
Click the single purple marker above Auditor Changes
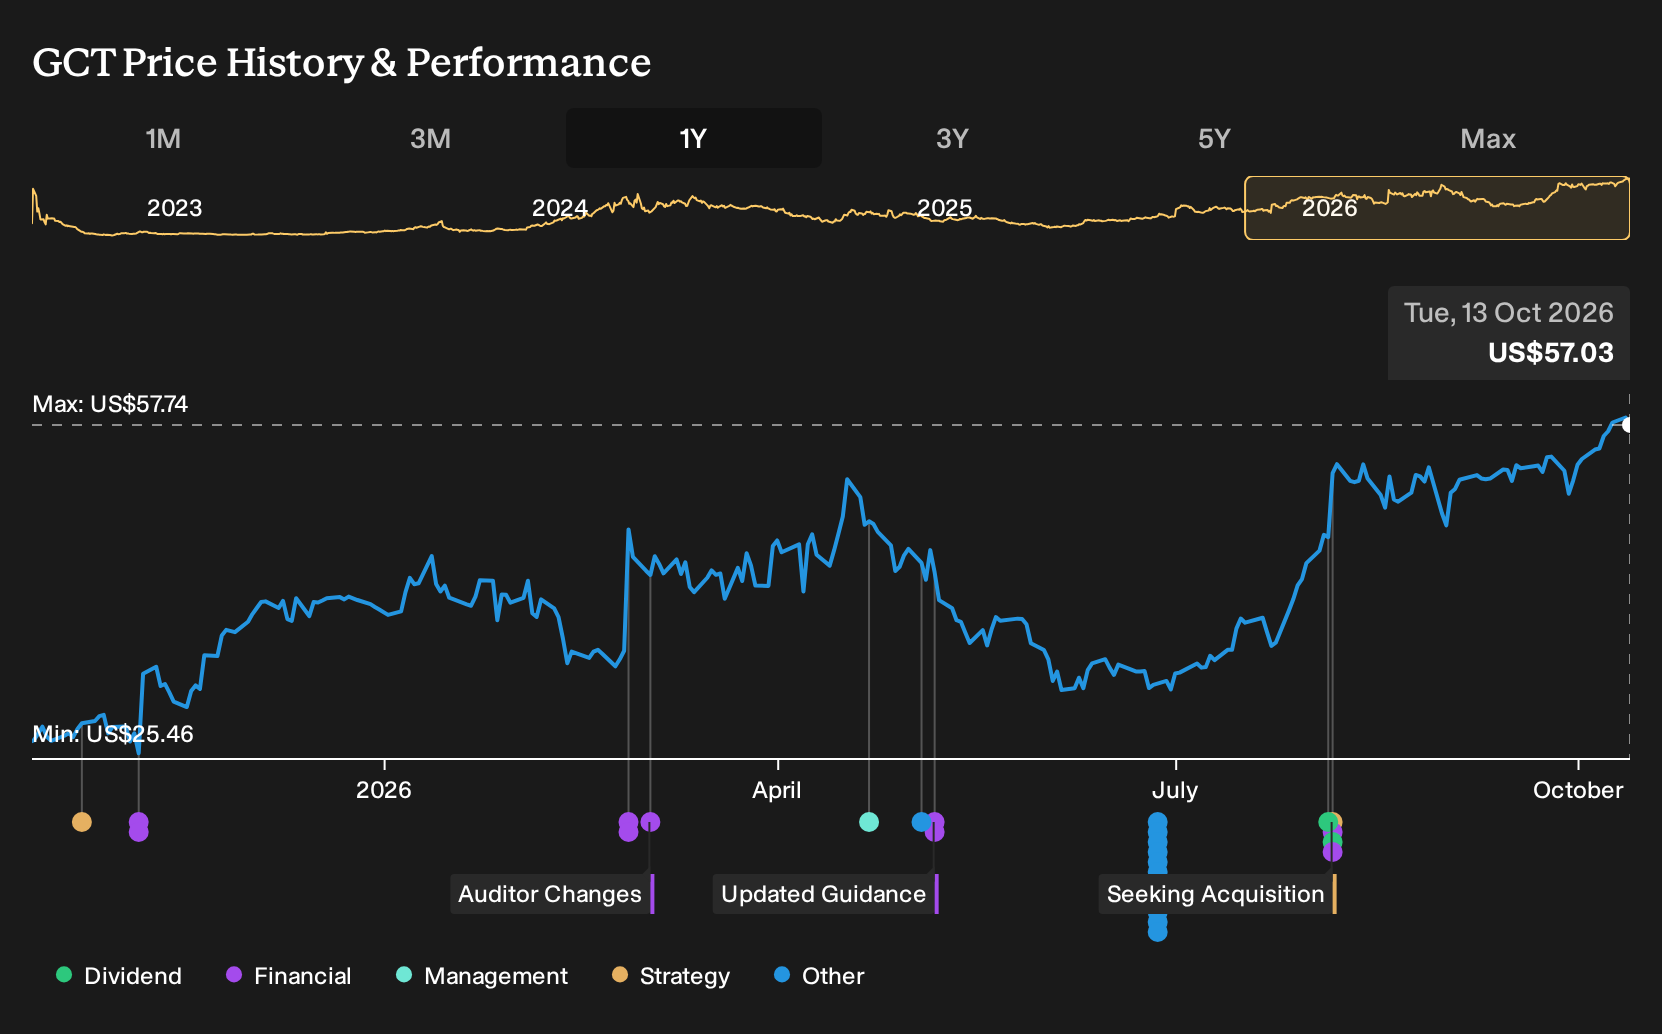click(x=650, y=822)
